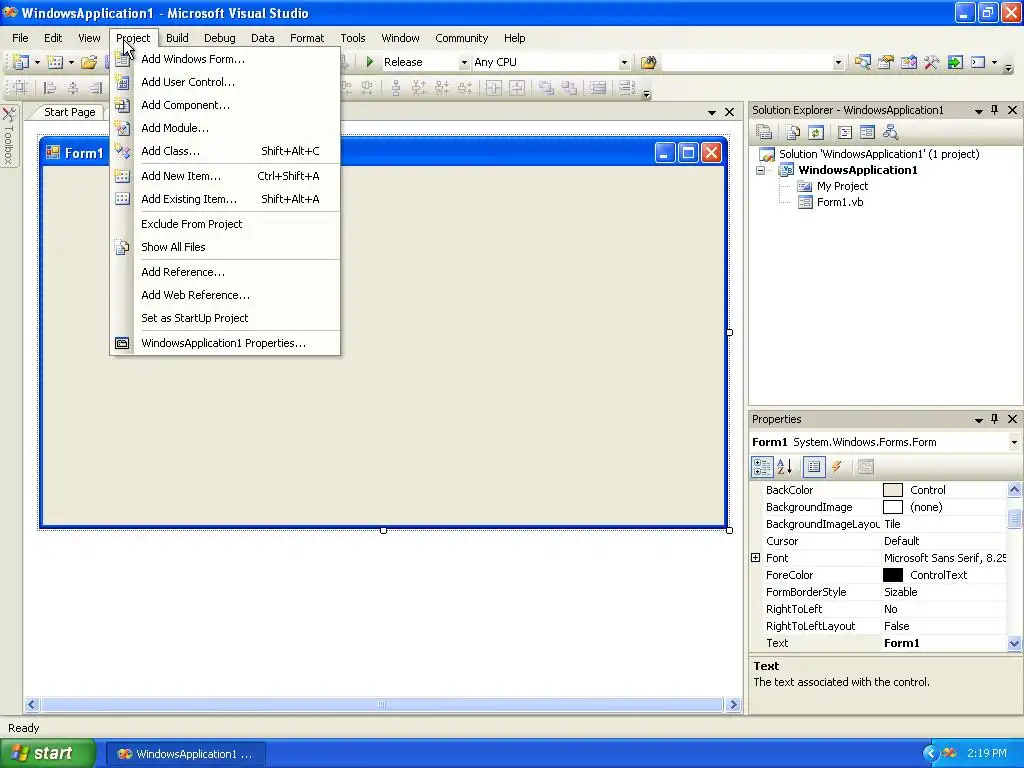Pin the Solution Explorer panel
The height and width of the screenshot is (768, 1024).
coord(995,110)
